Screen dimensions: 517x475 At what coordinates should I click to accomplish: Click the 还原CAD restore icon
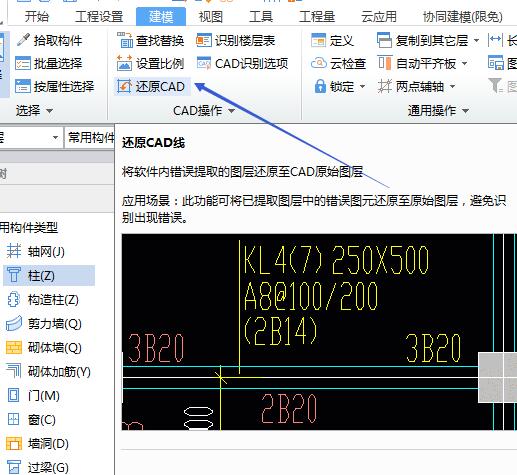[x=124, y=87]
